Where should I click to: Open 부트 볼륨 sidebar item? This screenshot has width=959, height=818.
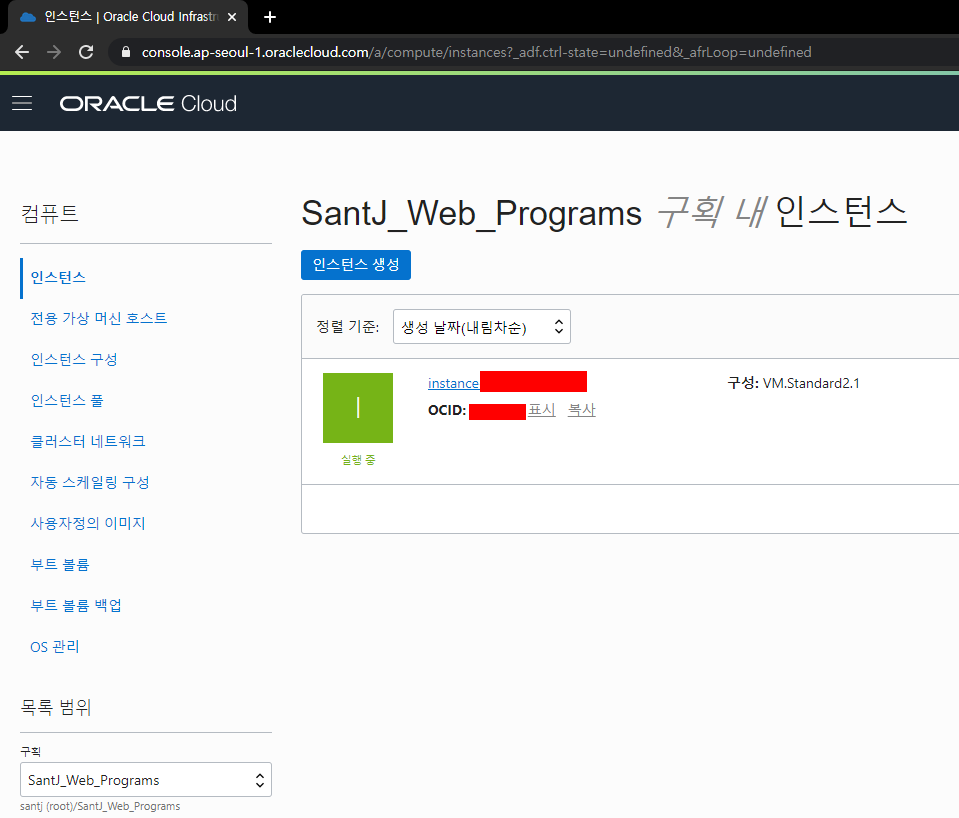(x=60, y=564)
